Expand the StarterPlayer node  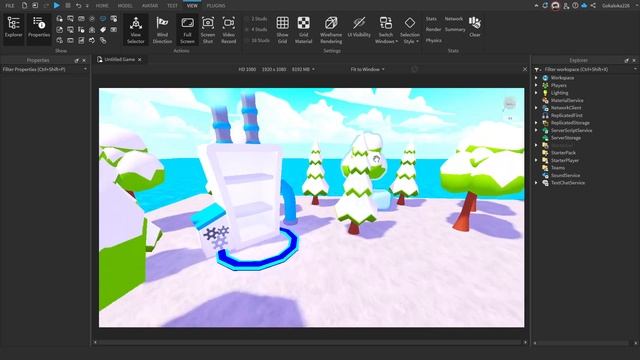click(x=536, y=160)
